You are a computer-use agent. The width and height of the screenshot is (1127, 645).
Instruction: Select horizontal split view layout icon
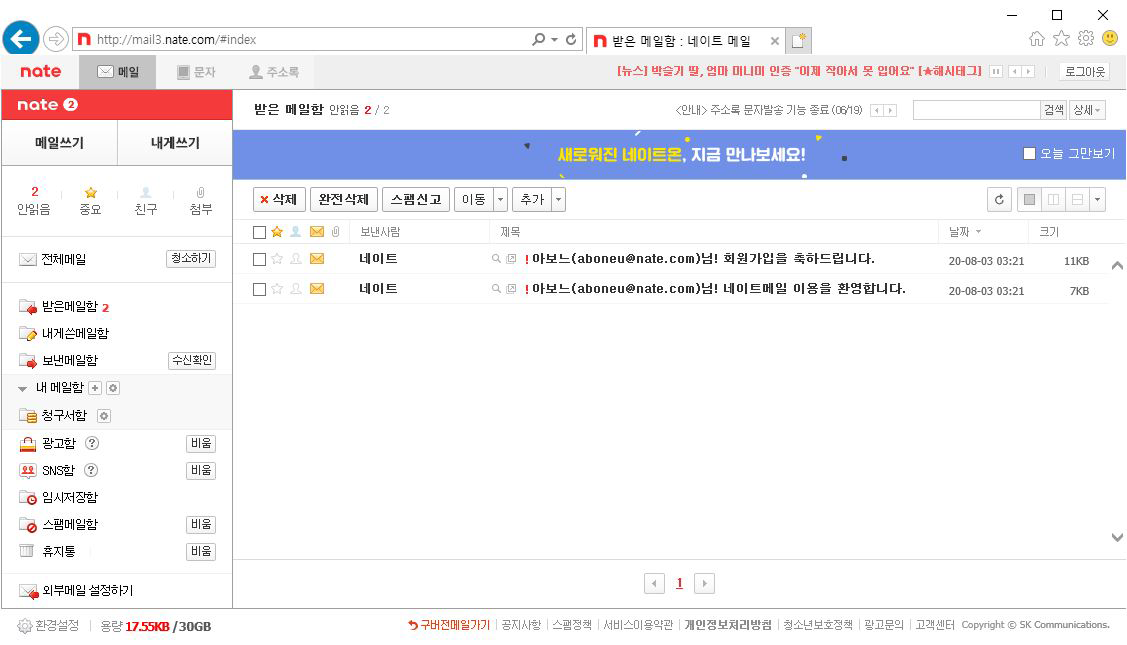1077,200
